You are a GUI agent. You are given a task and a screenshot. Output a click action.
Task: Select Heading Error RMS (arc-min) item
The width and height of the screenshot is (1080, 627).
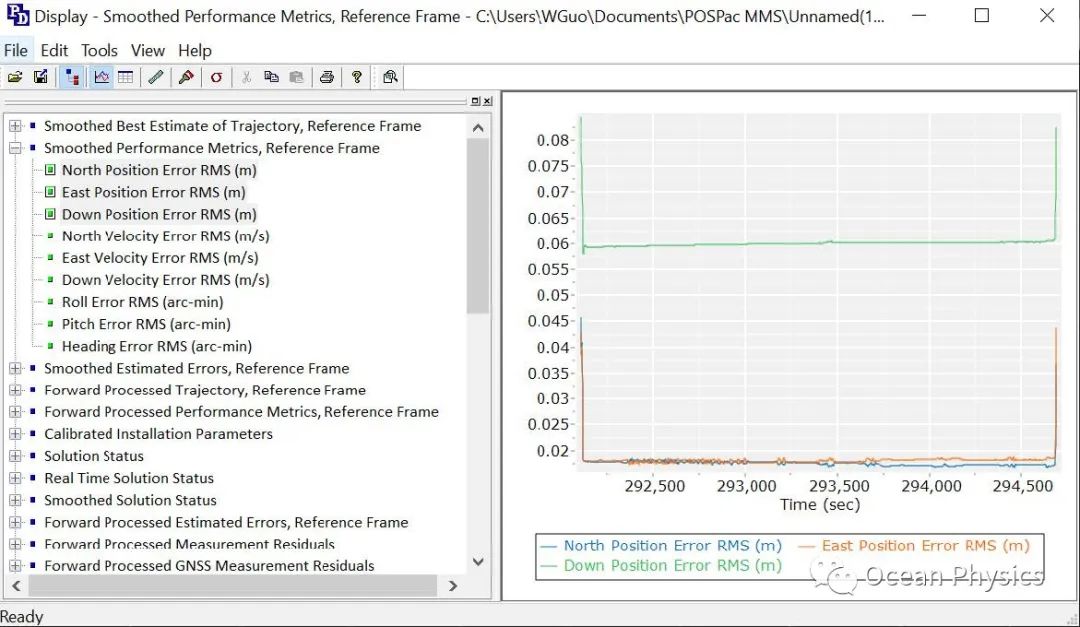156,346
